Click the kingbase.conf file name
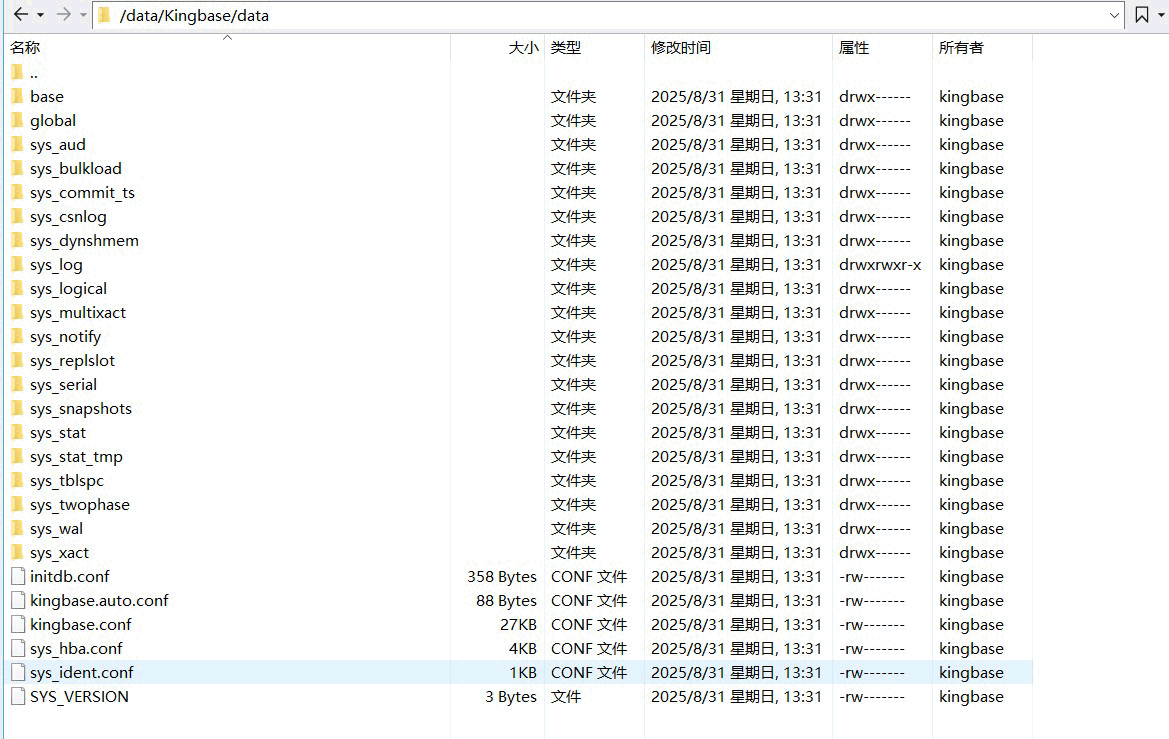This screenshot has height=739, width=1169. coord(81,624)
